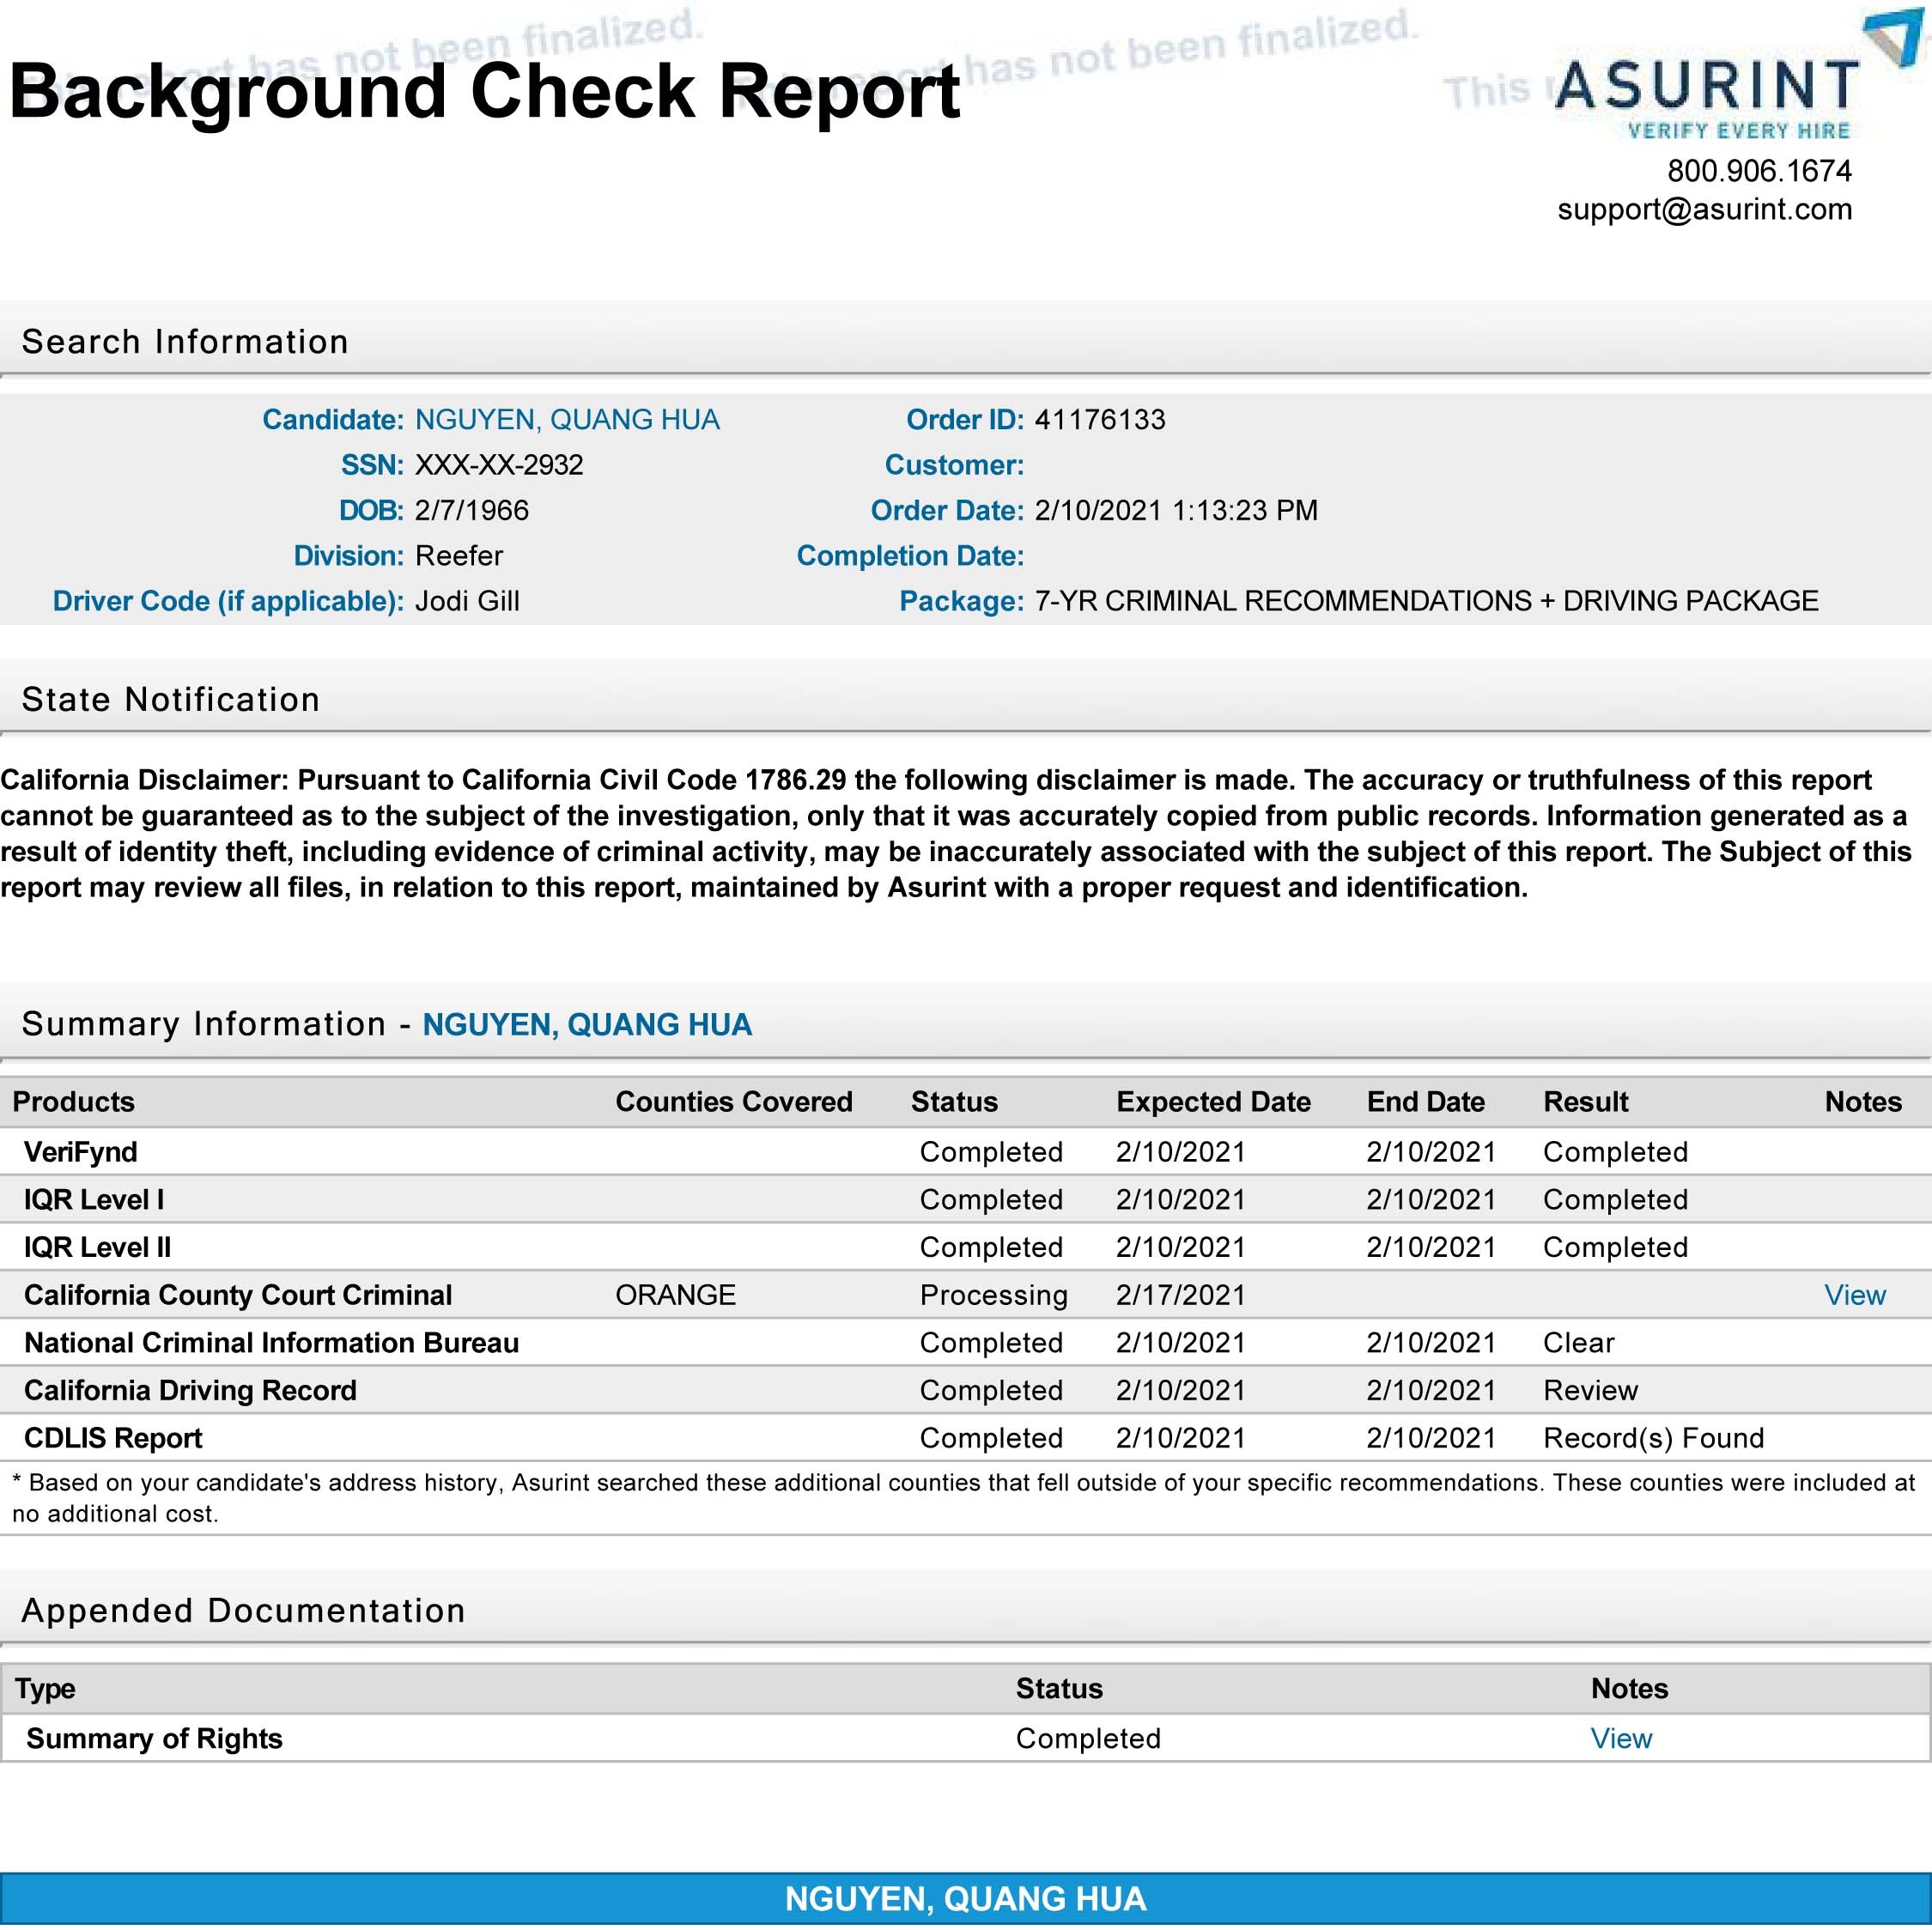Click Order ID value 41176133
Screen dimensions: 1932x1930
tap(1100, 419)
